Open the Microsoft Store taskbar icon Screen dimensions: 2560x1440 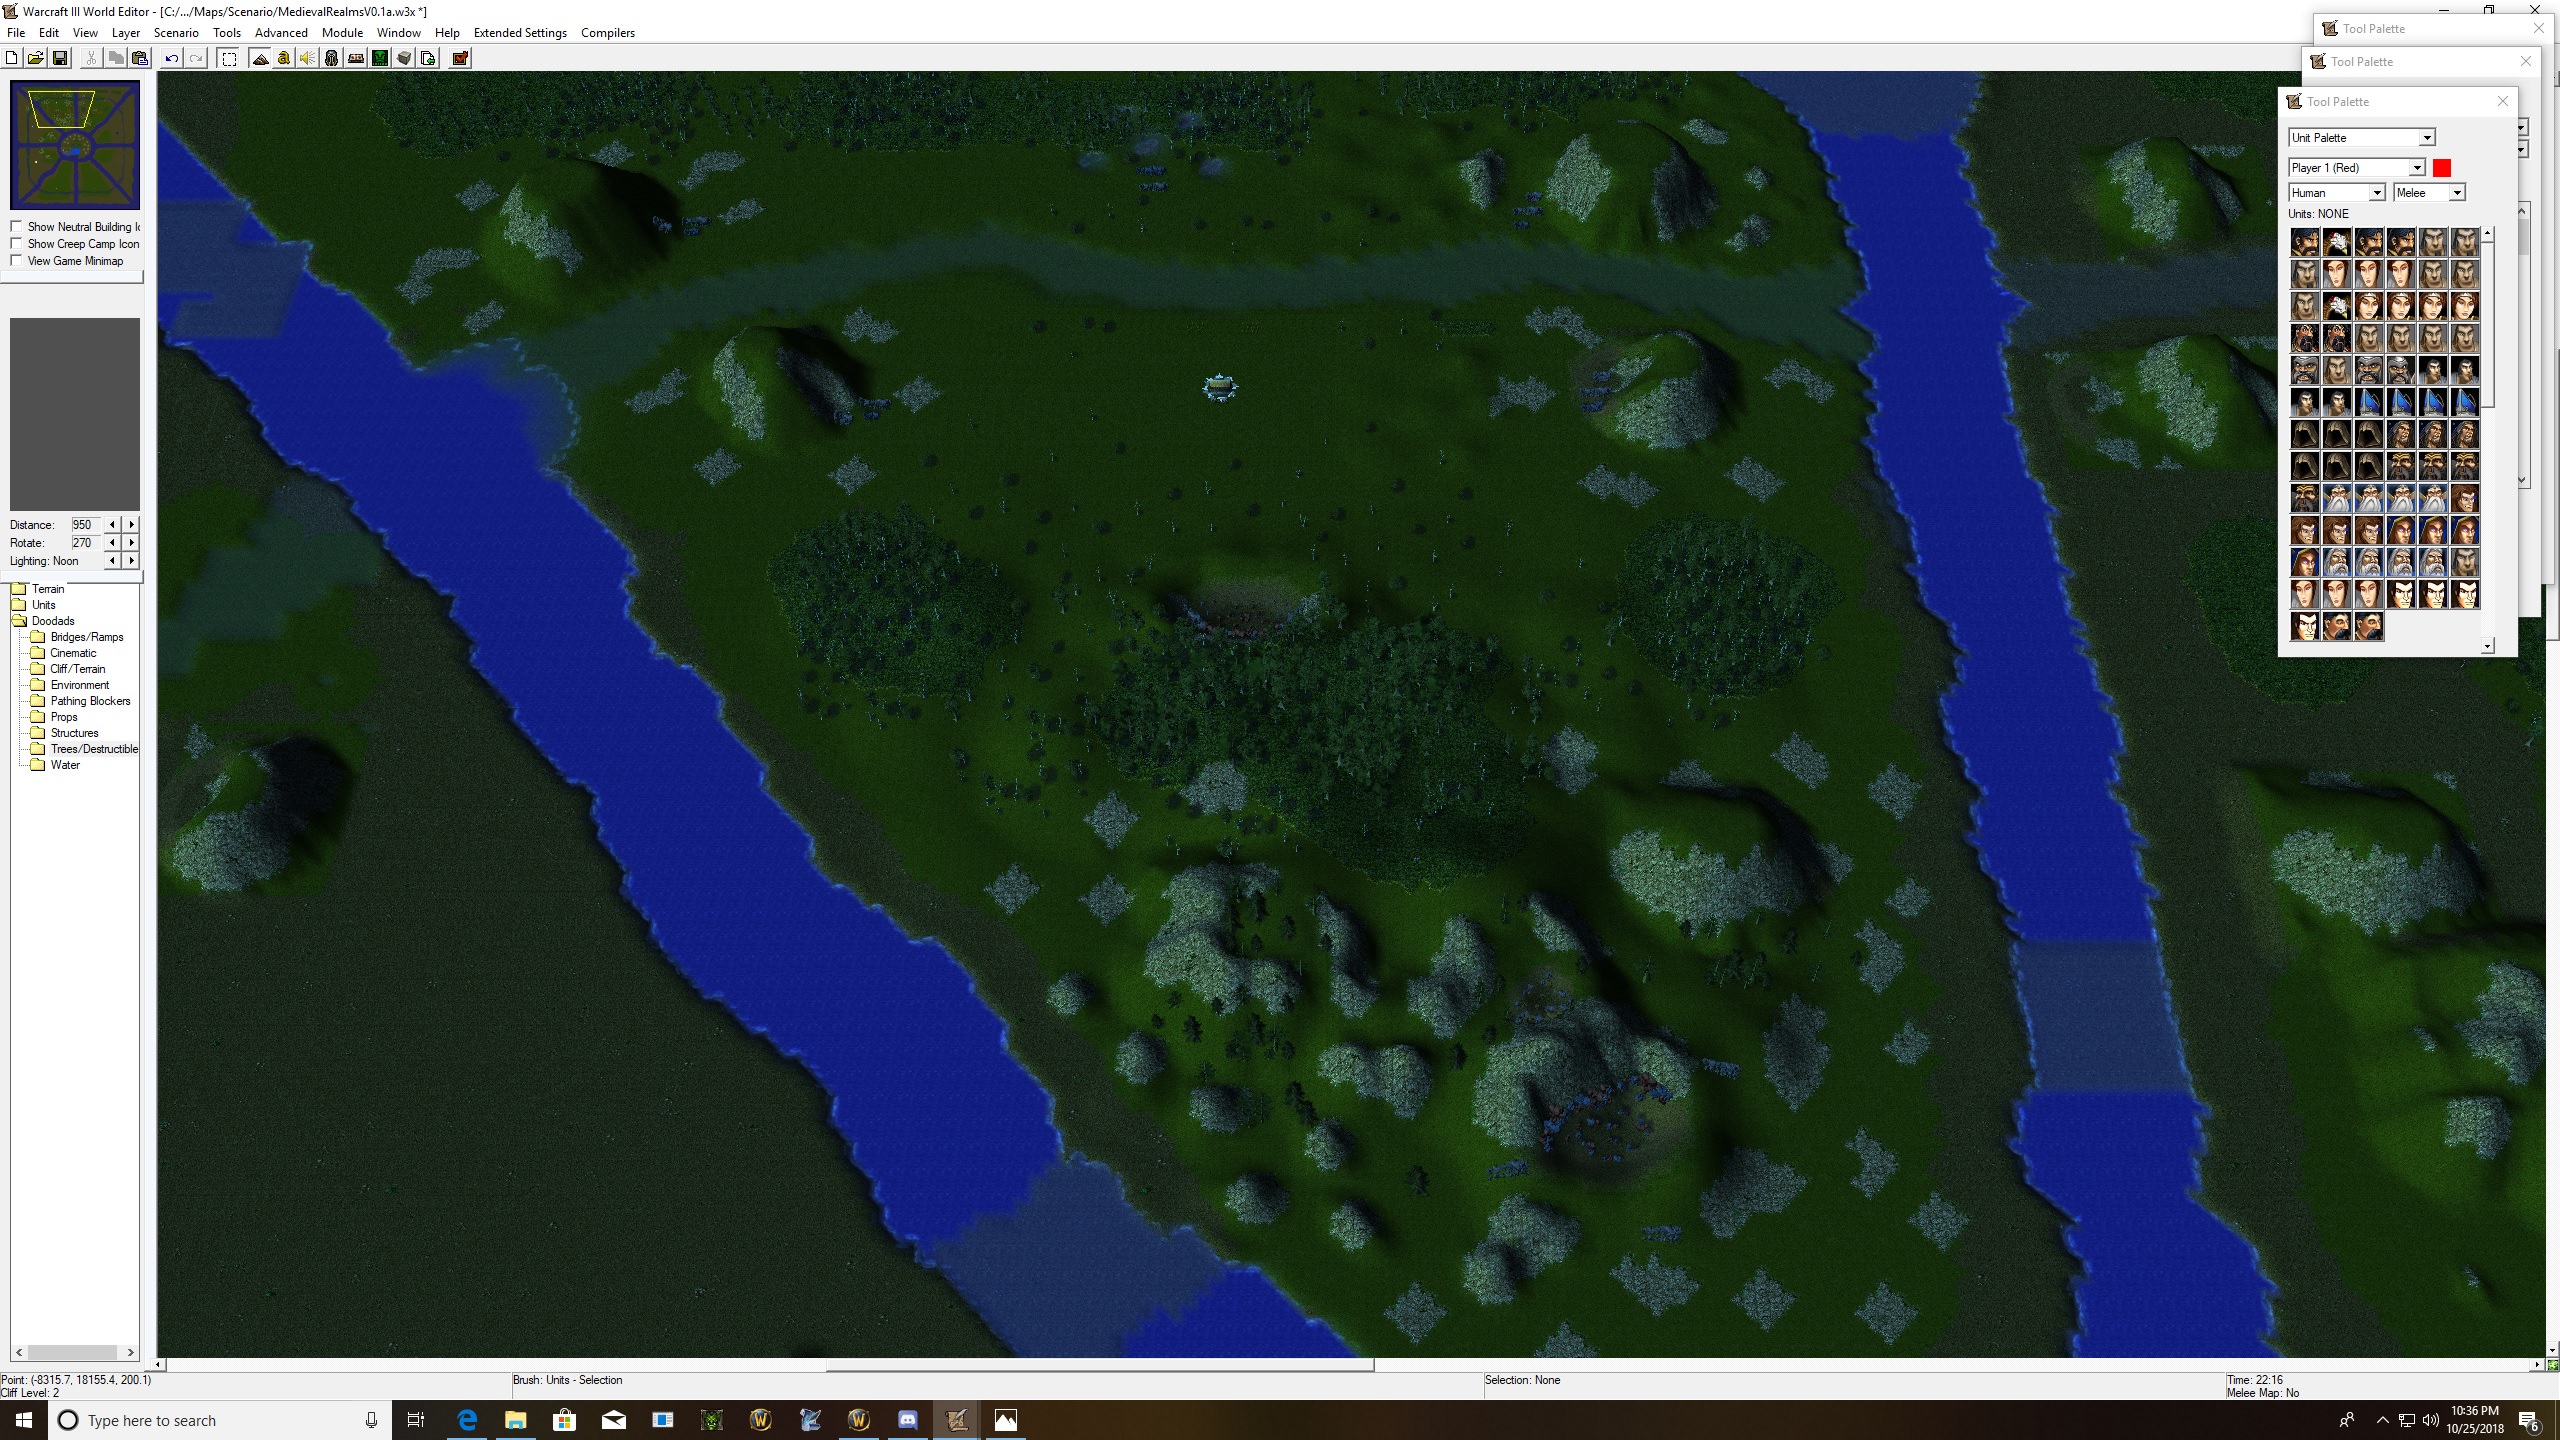(x=565, y=1420)
